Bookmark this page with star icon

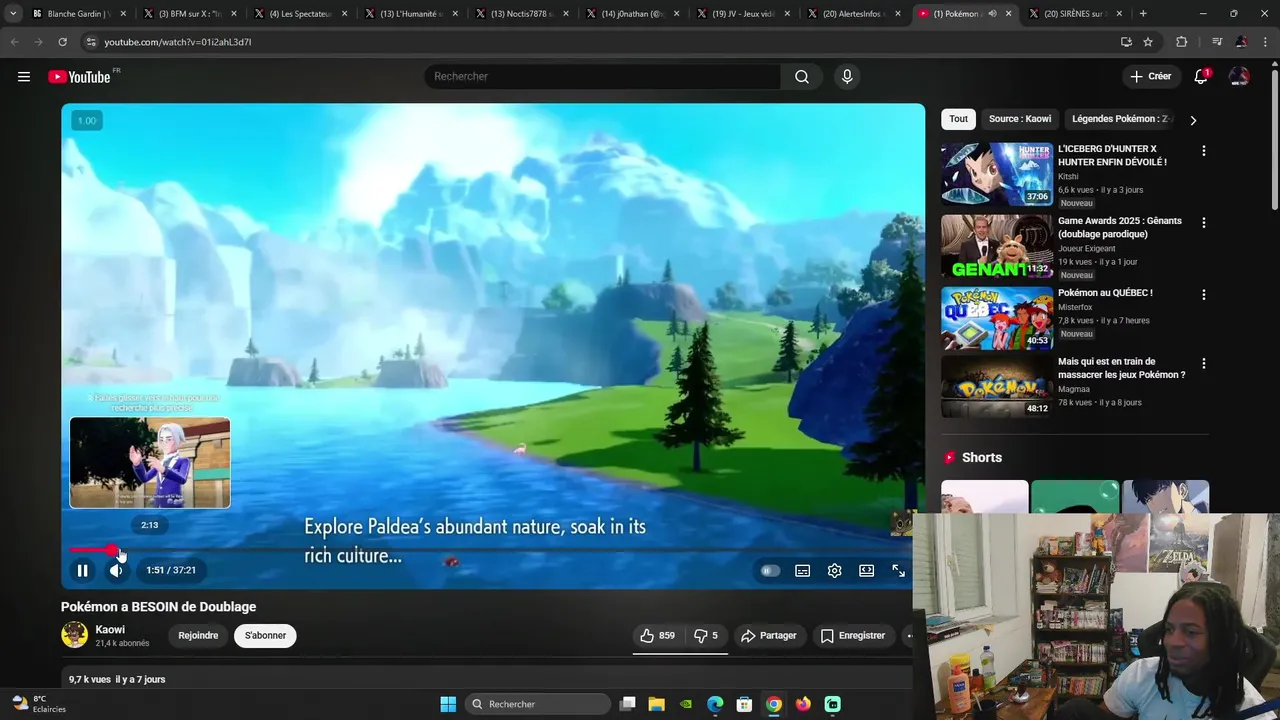(x=1148, y=42)
